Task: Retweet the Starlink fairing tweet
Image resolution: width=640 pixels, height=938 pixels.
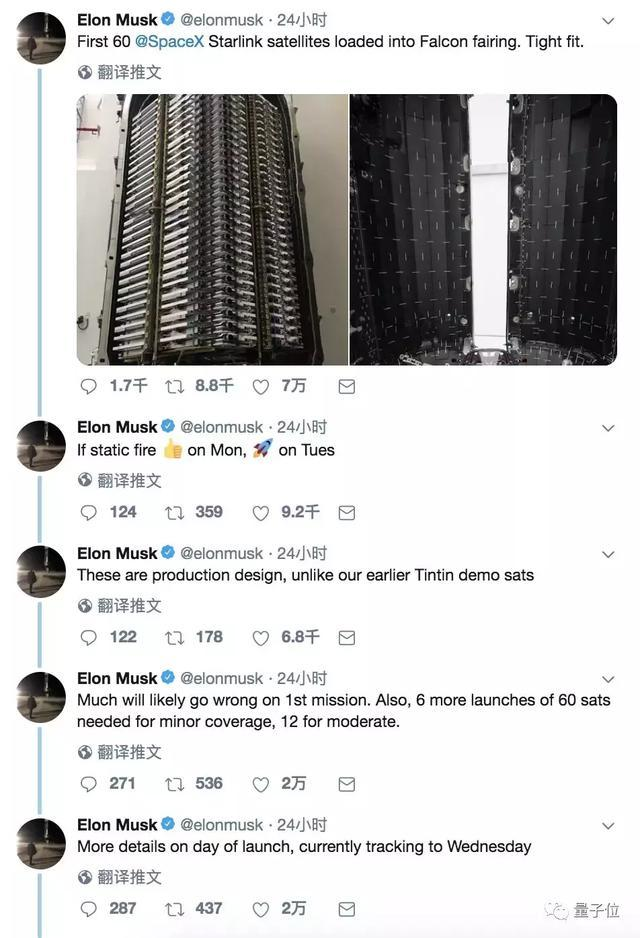Action: [x=175, y=386]
